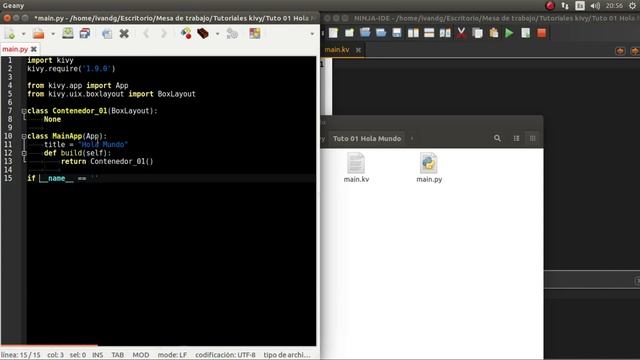The height and width of the screenshot is (360, 640).
Task: Collapse the MainApp class fold marker
Action: pyautogui.click(x=24, y=136)
